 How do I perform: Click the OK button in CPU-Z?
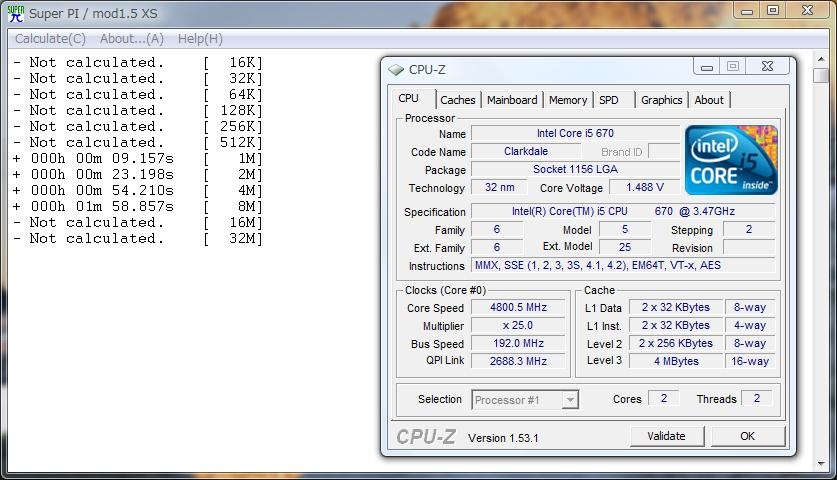point(747,436)
